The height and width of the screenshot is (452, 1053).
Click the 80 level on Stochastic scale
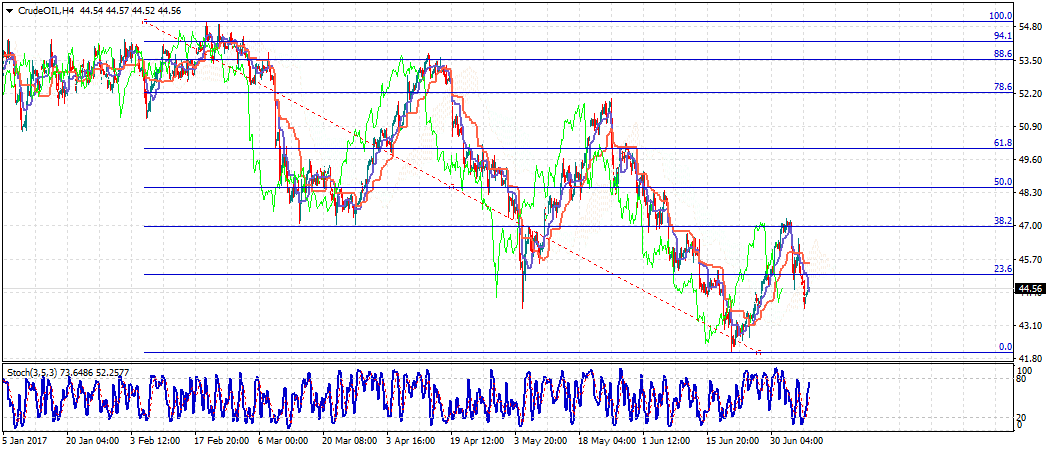[x=1021, y=379]
